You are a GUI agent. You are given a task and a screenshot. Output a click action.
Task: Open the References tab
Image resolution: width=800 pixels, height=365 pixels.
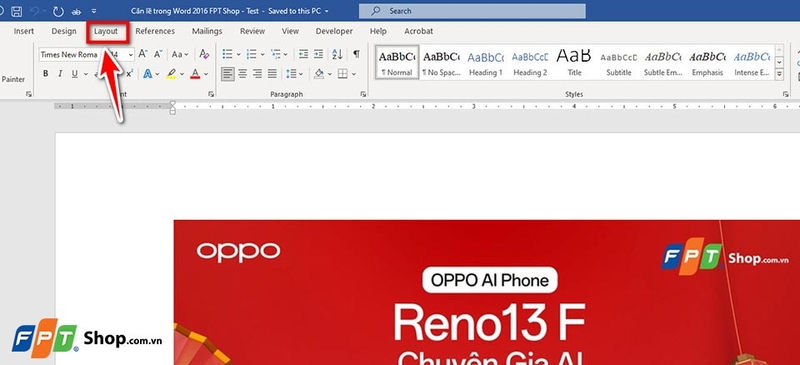point(155,31)
